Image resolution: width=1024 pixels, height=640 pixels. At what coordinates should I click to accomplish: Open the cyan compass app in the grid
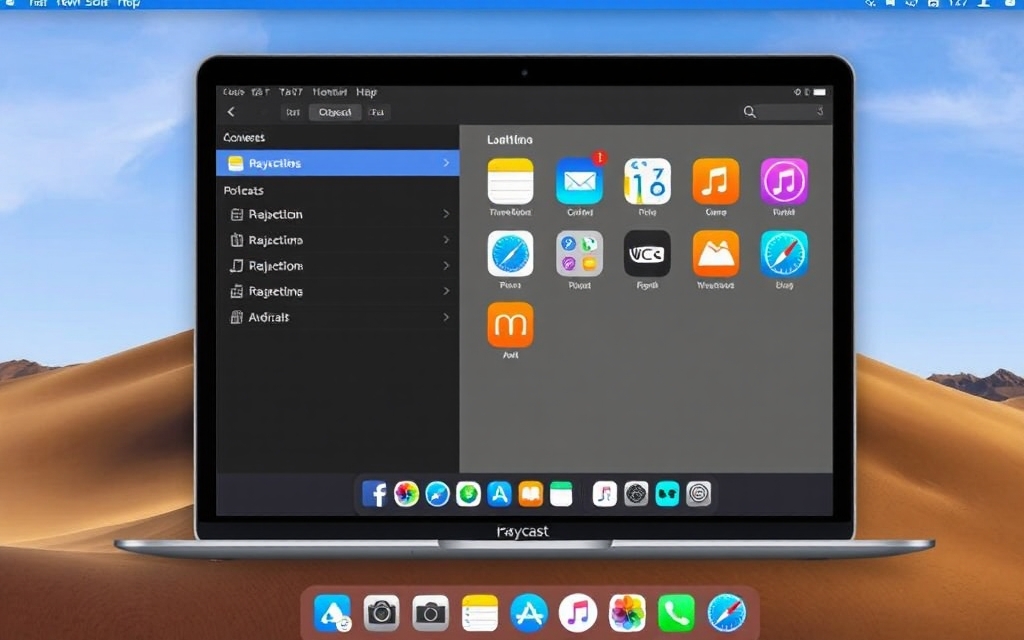click(x=784, y=253)
